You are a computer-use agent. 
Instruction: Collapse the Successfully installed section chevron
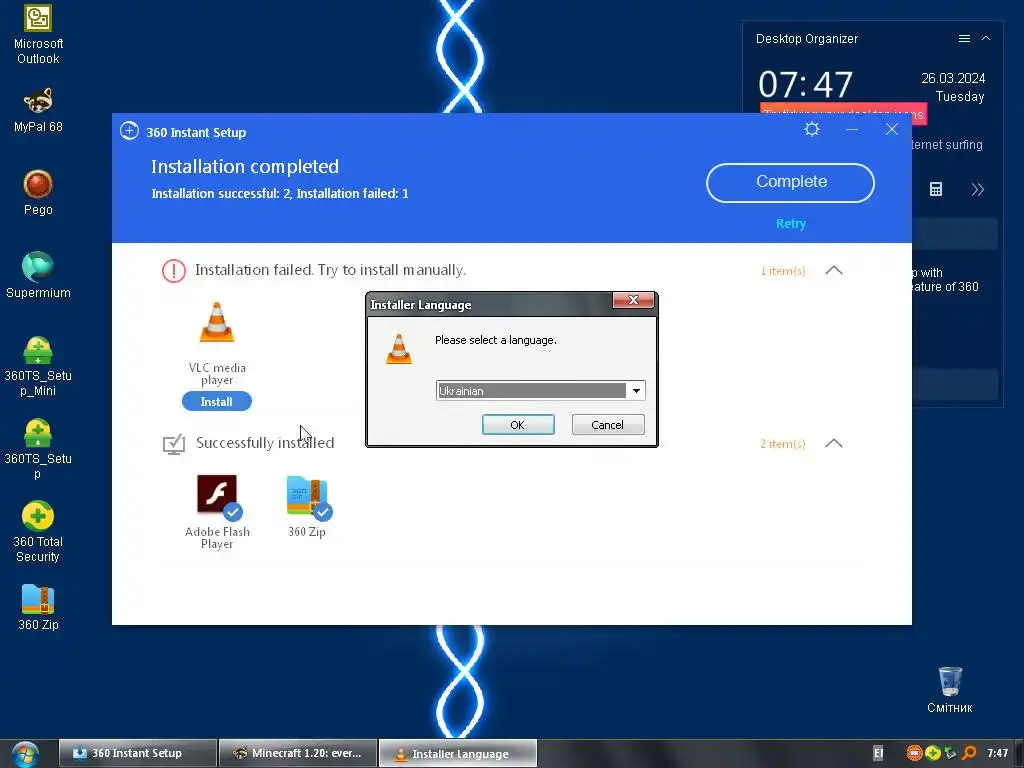click(834, 443)
